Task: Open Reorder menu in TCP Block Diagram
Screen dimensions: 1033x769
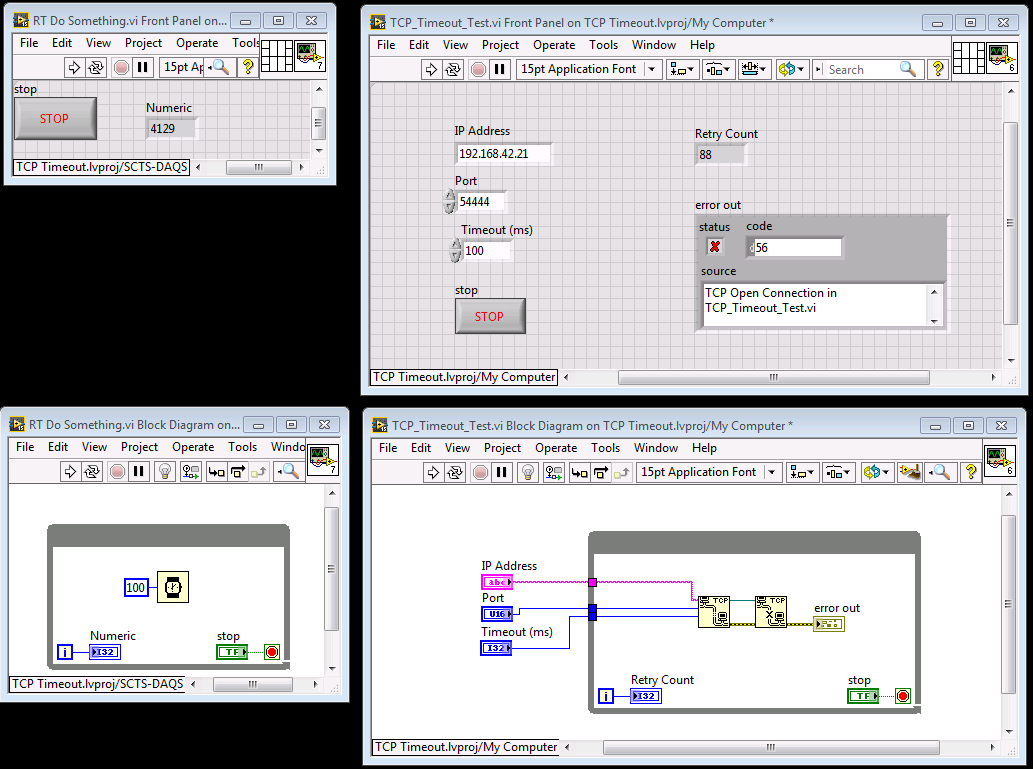Action: point(876,472)
